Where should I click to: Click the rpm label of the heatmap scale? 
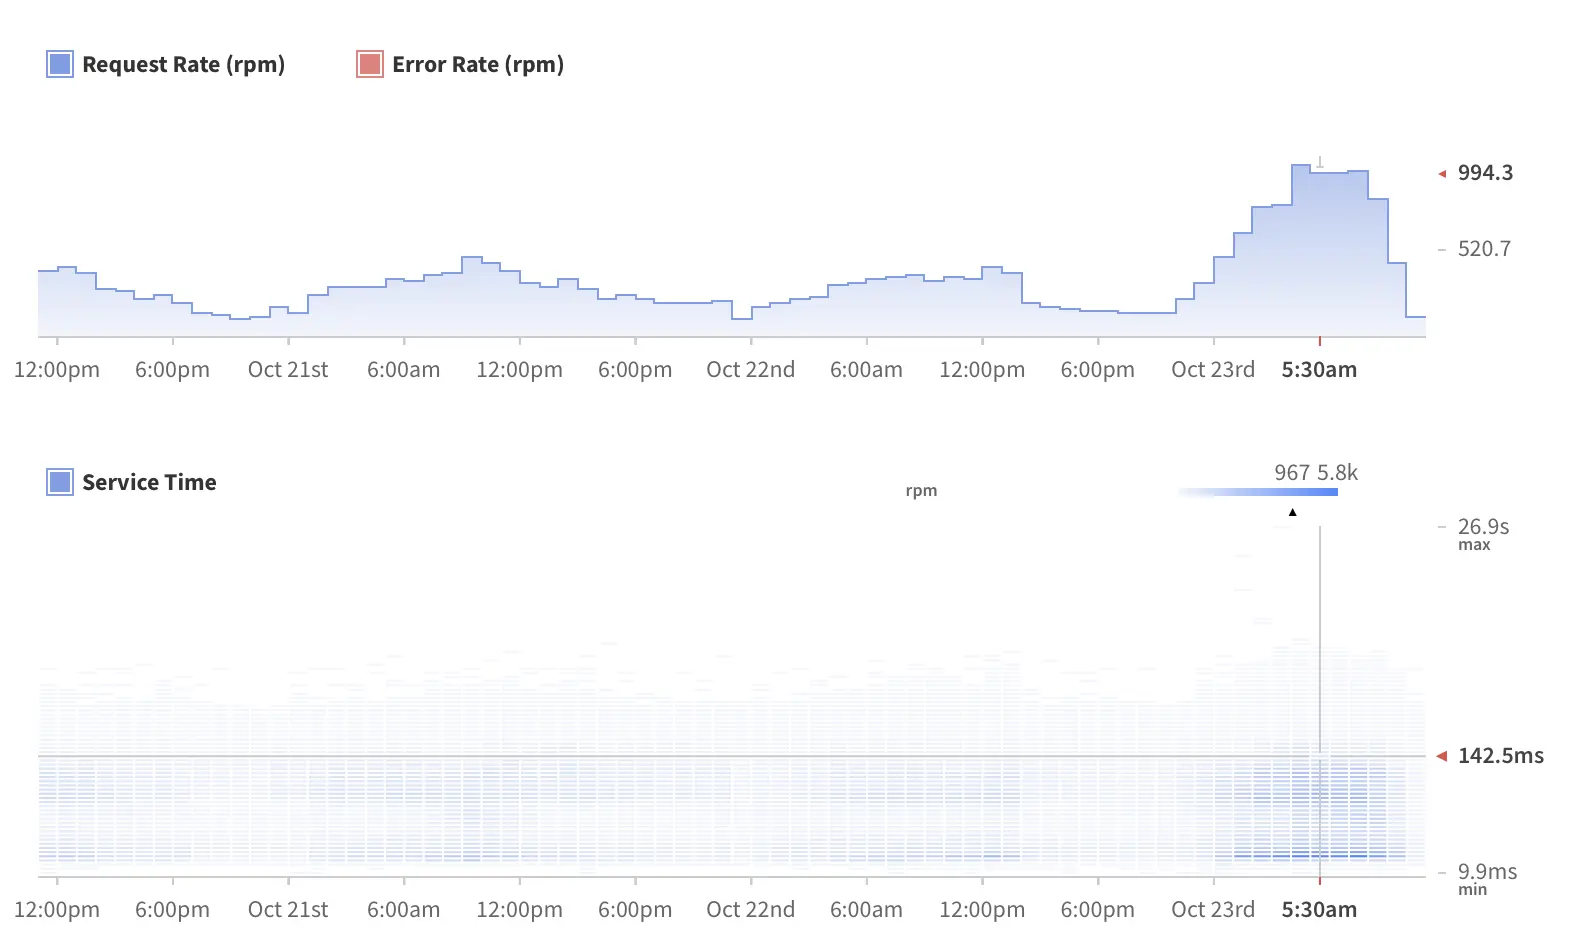click(921, 491)
